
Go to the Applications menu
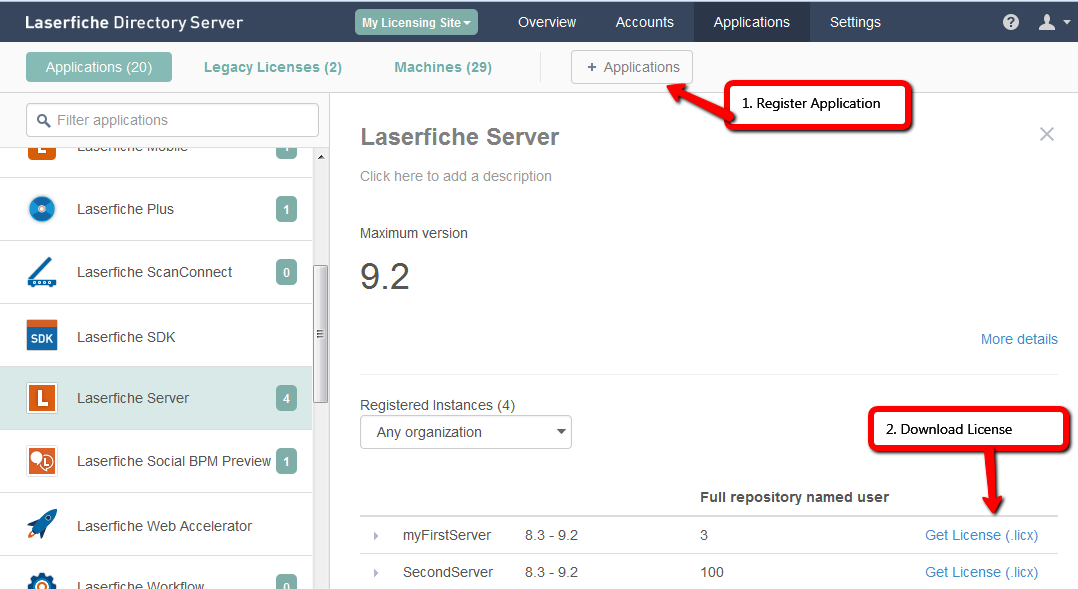[x=751, y=22]
